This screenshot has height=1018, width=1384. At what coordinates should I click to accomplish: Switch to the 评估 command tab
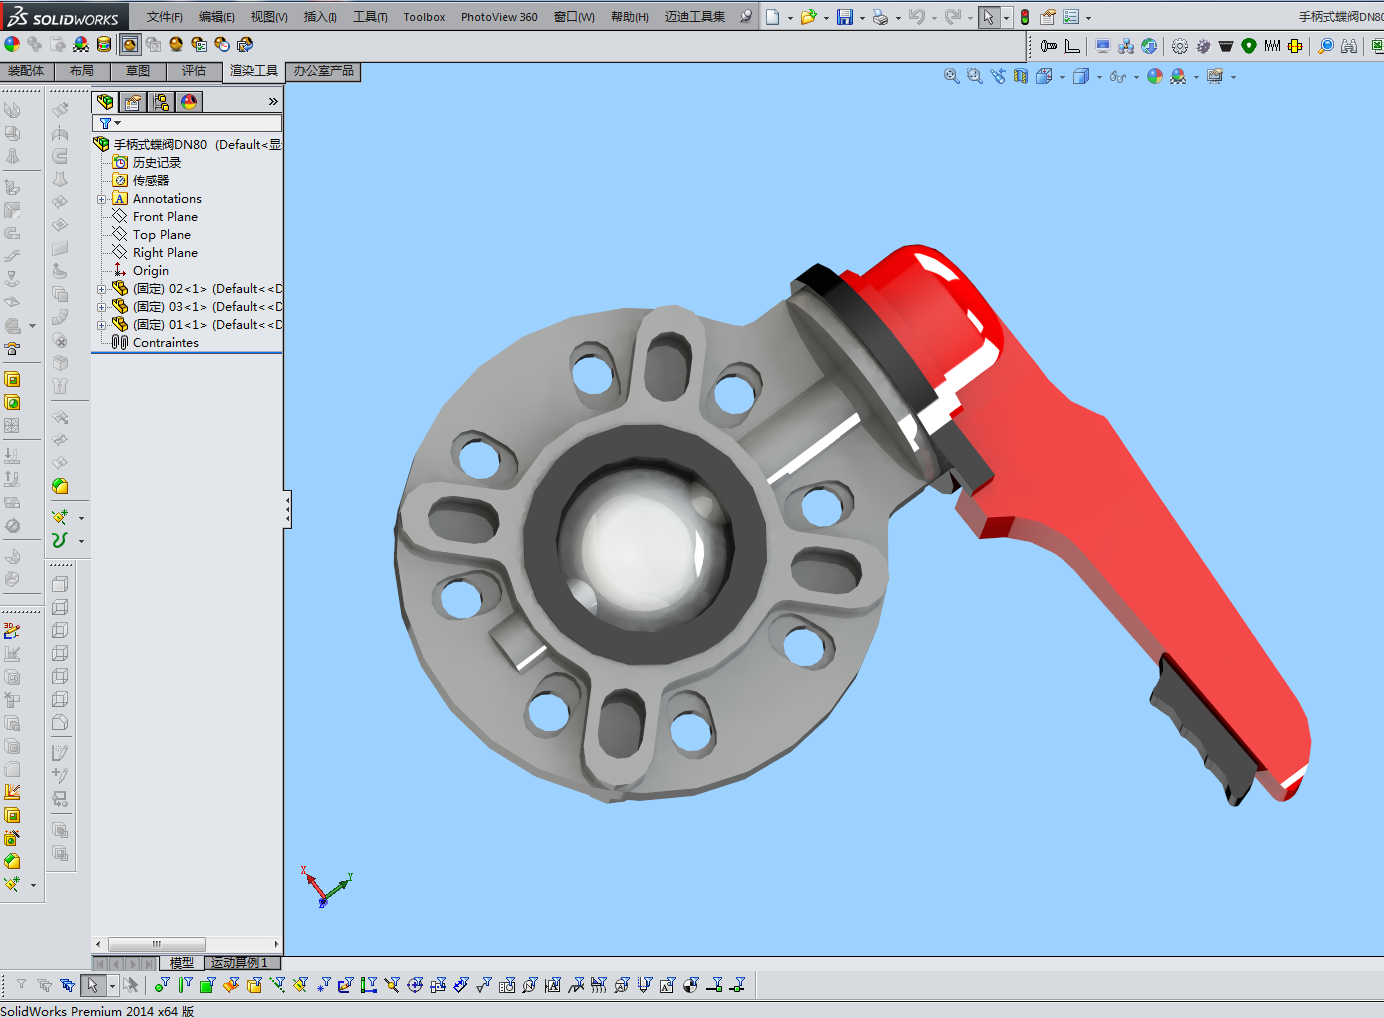click(194, 71)
